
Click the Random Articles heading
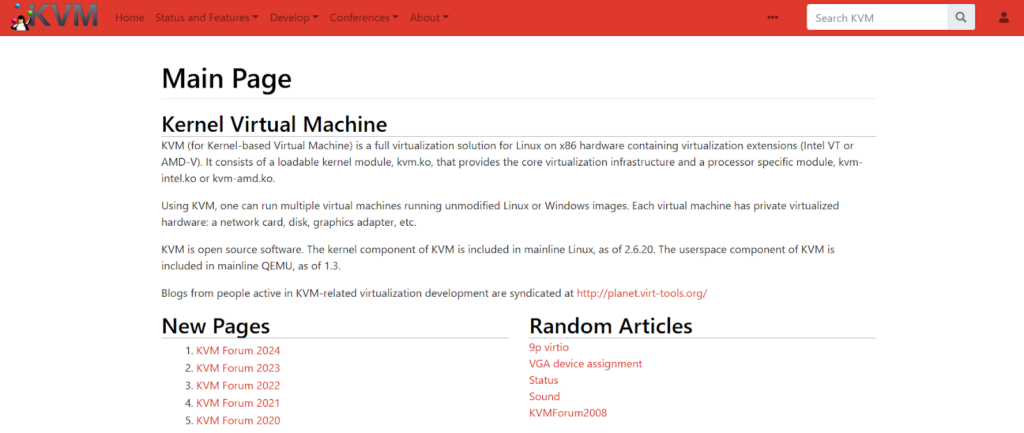[611, 326]
